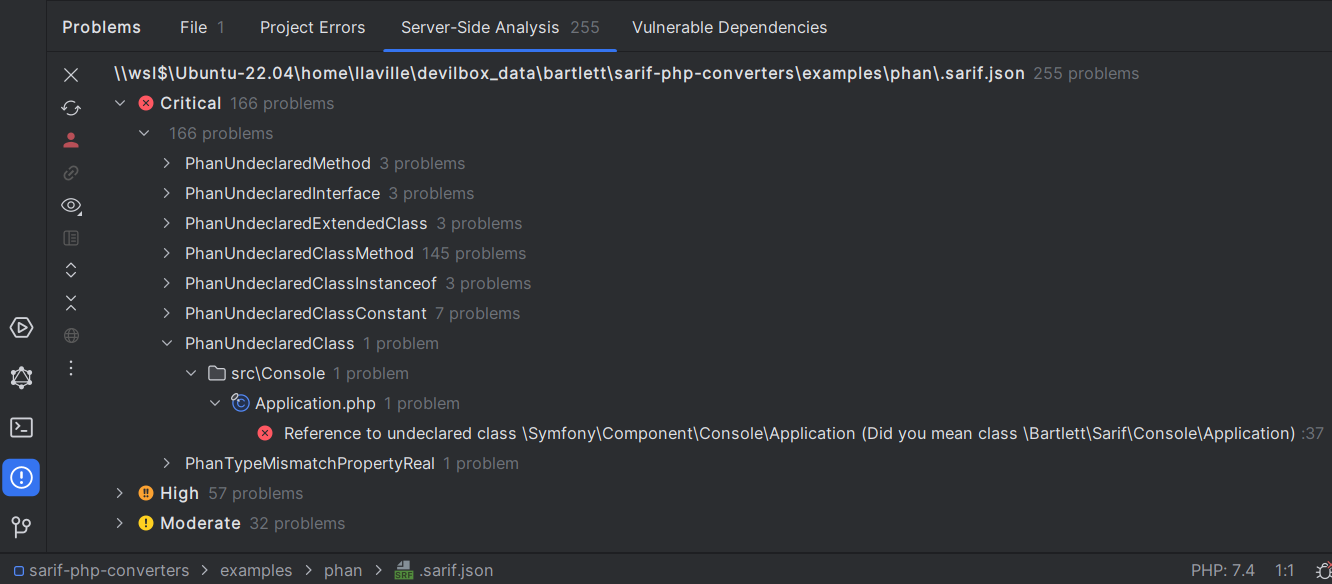
Task: Open the View Options eye menu
Action: (x=71, y=205)
